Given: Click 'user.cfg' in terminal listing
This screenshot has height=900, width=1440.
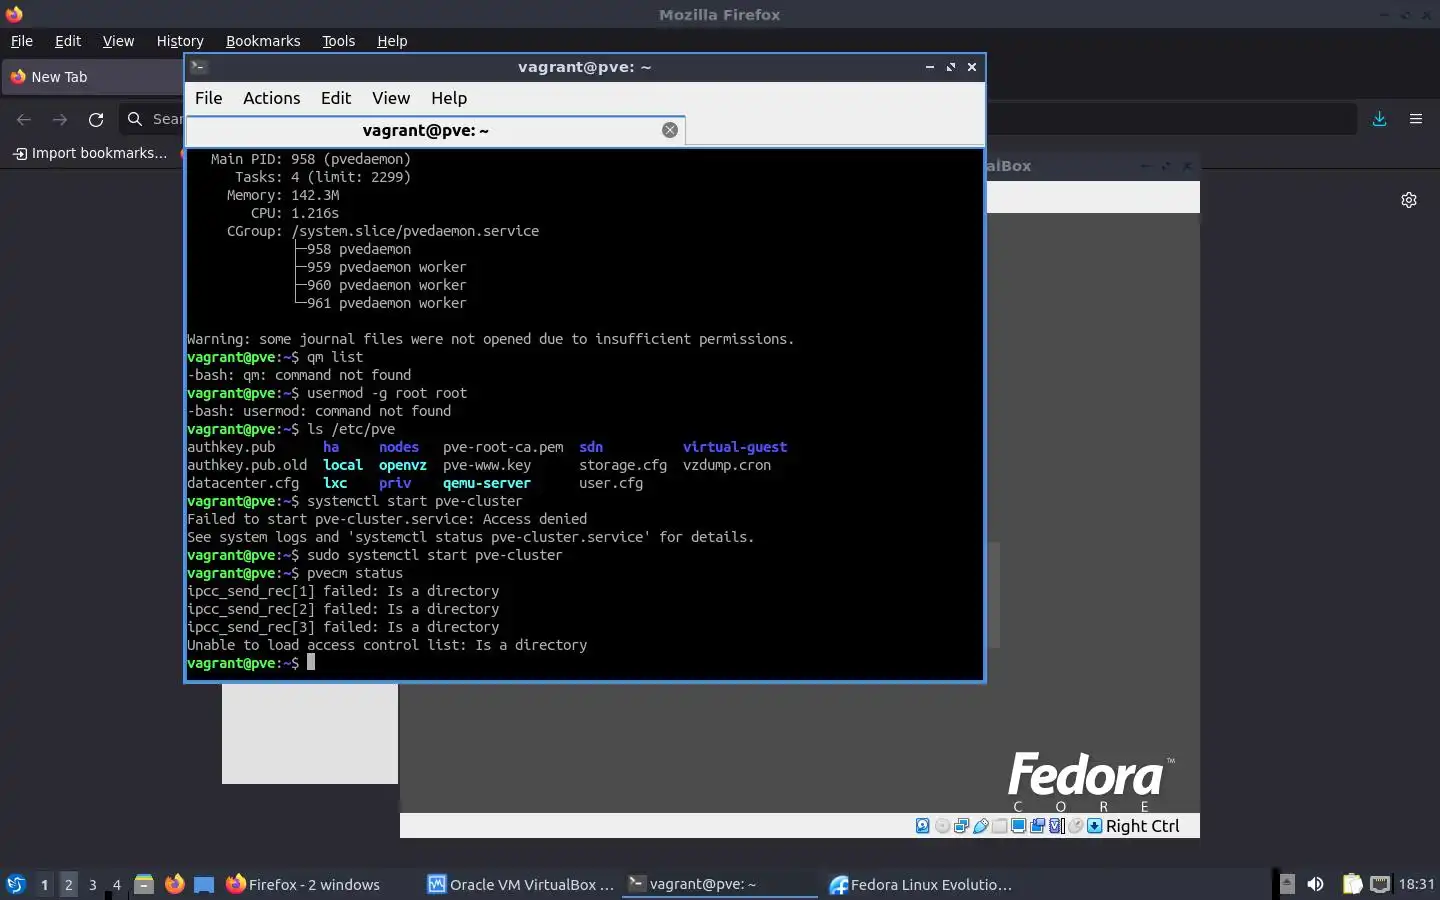Looking at the screenshot, I should [611, 483].
